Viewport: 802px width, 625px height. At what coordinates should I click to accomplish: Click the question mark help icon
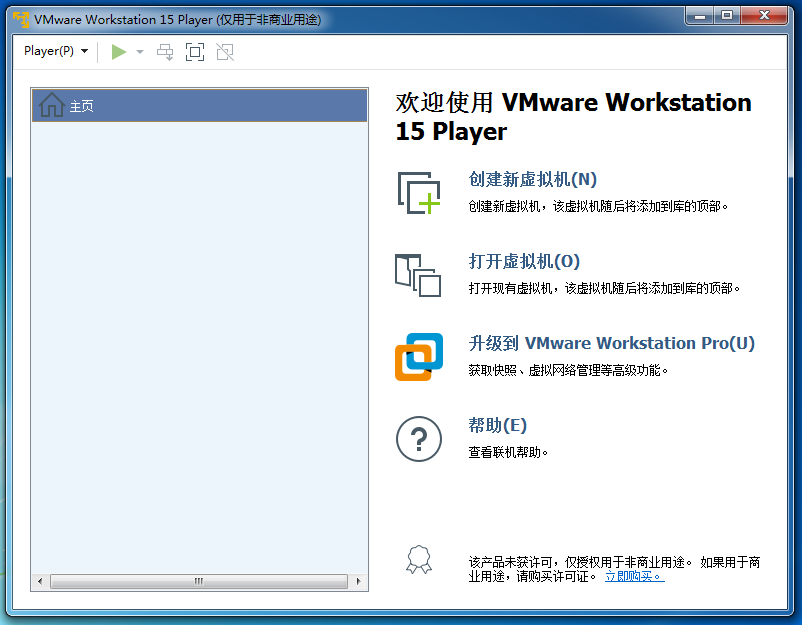point(419,439)
